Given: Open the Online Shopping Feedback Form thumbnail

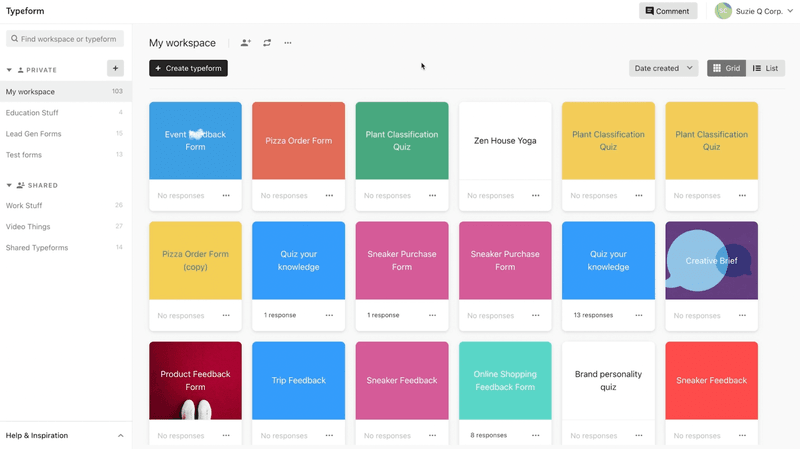Looking at the screenshot, I should coord(505,381).
